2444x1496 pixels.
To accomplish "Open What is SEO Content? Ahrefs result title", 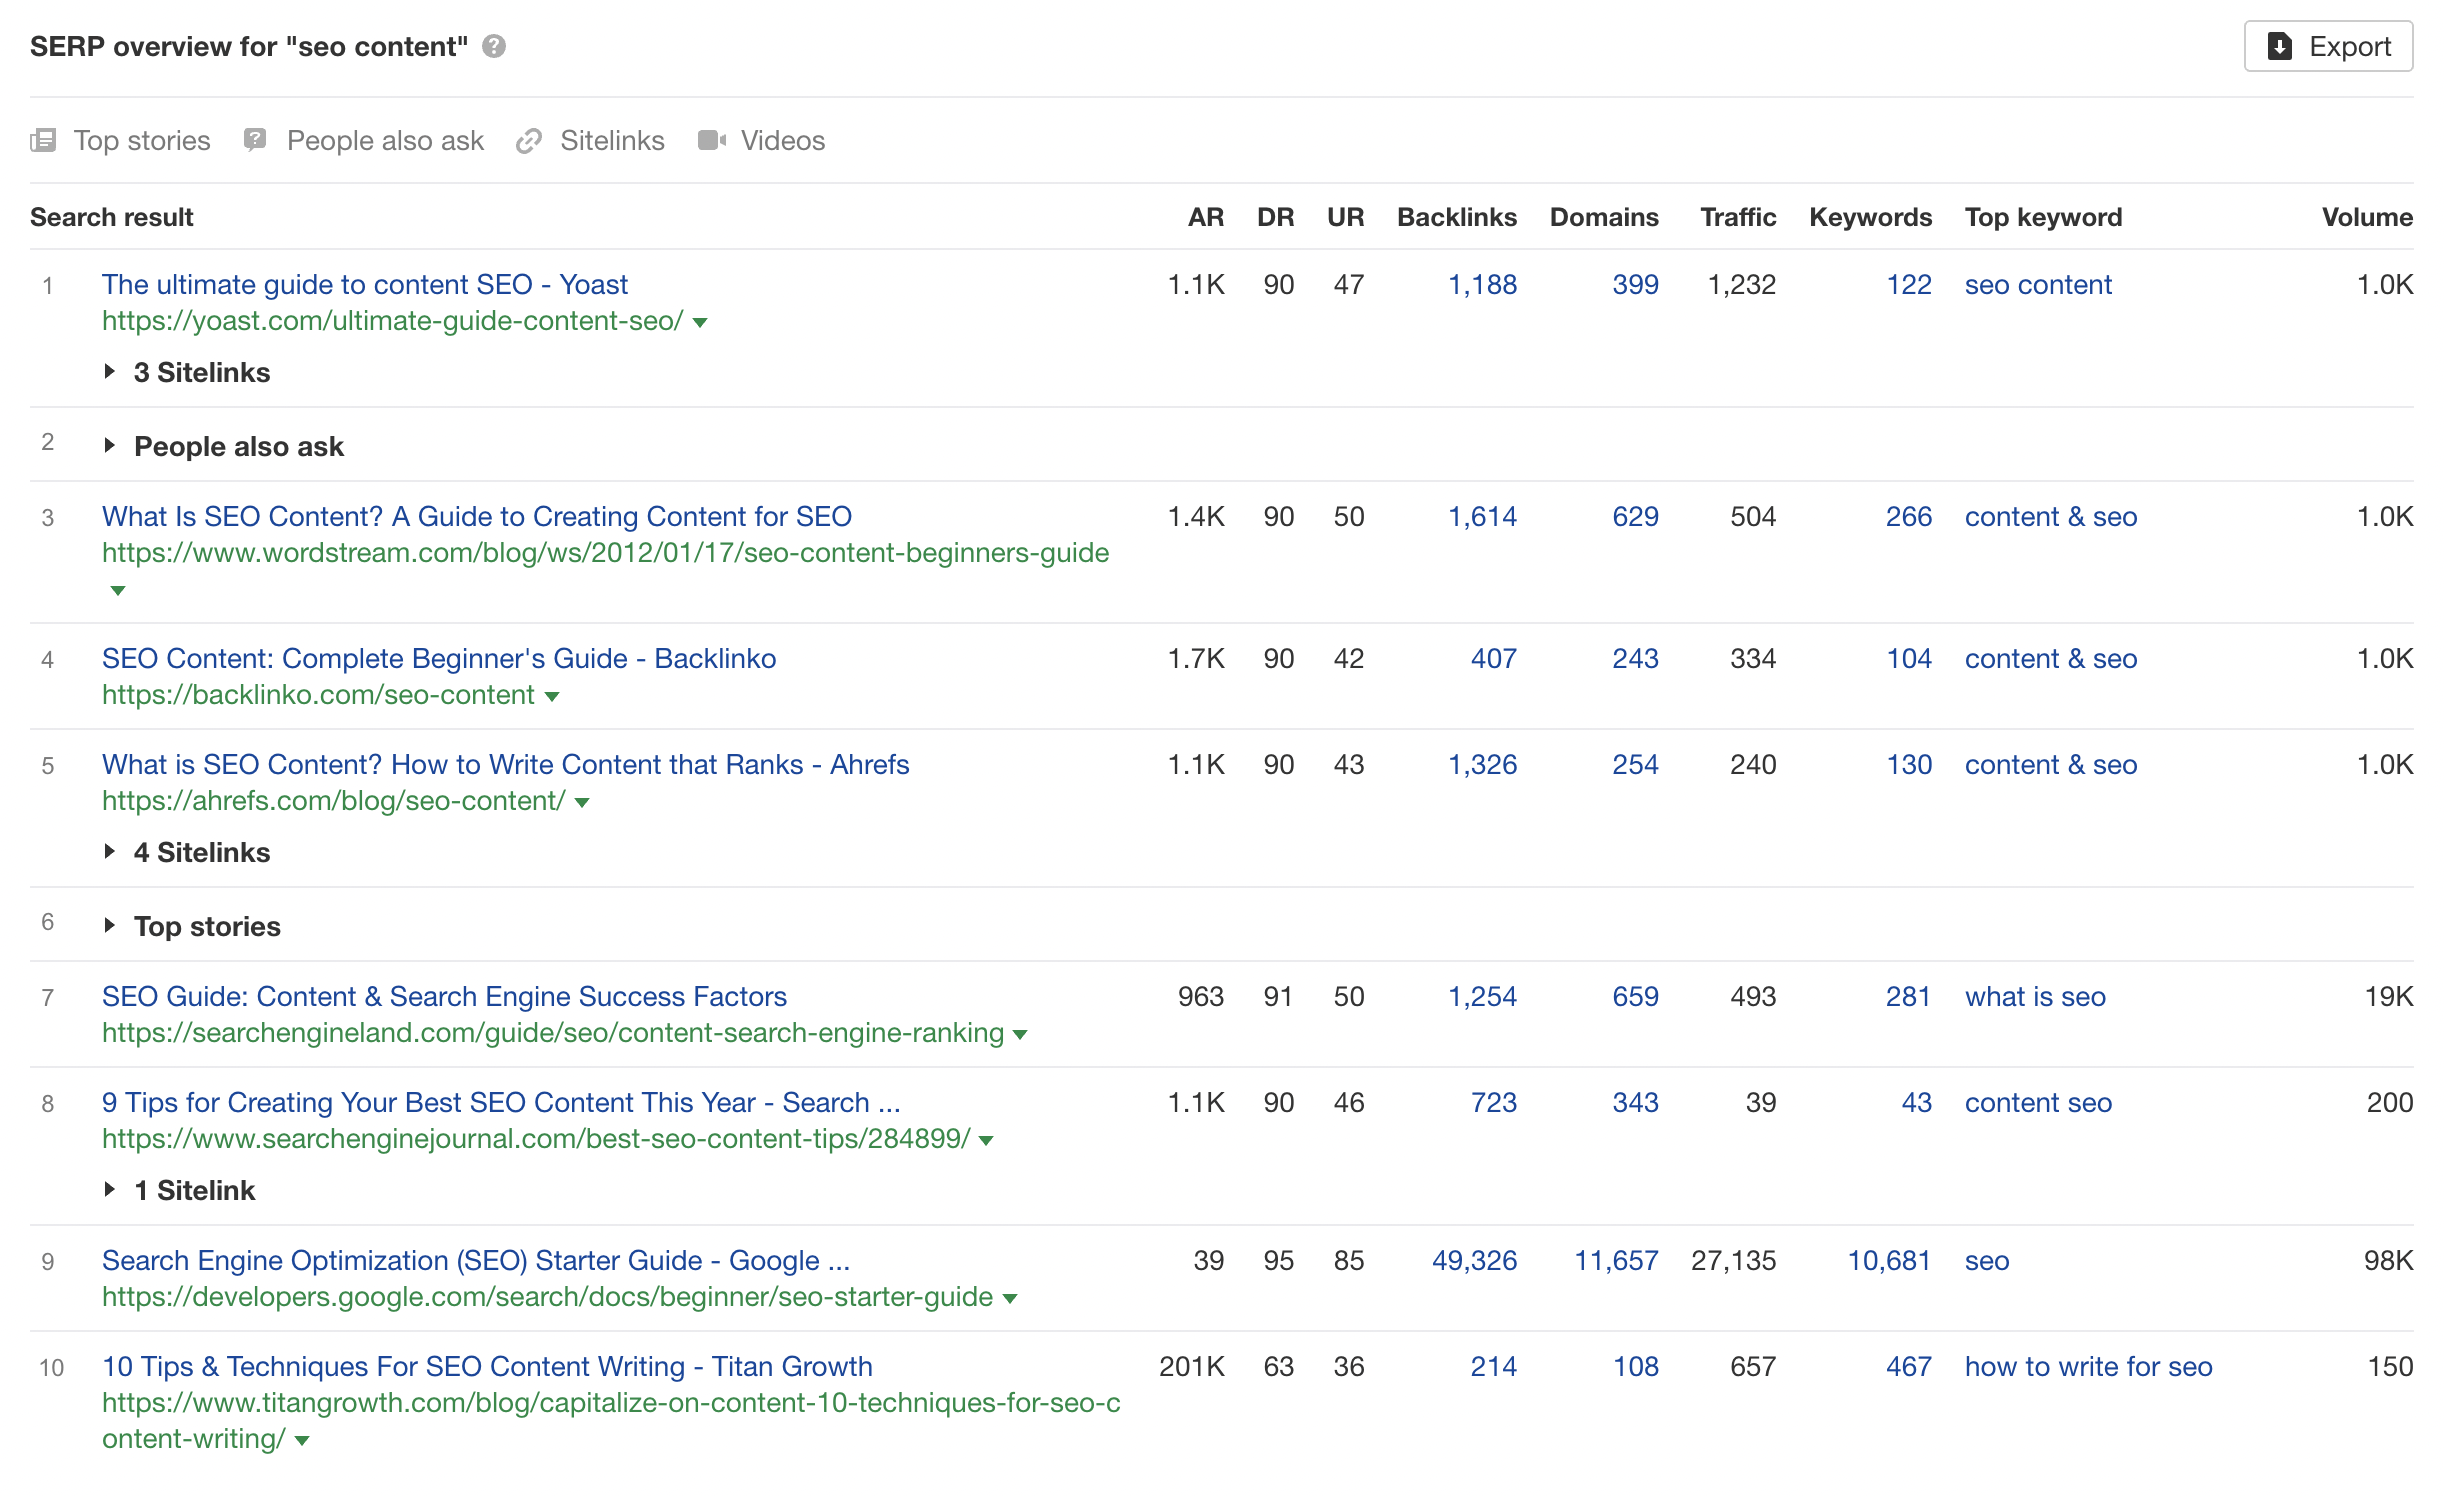I will (506, 764).
